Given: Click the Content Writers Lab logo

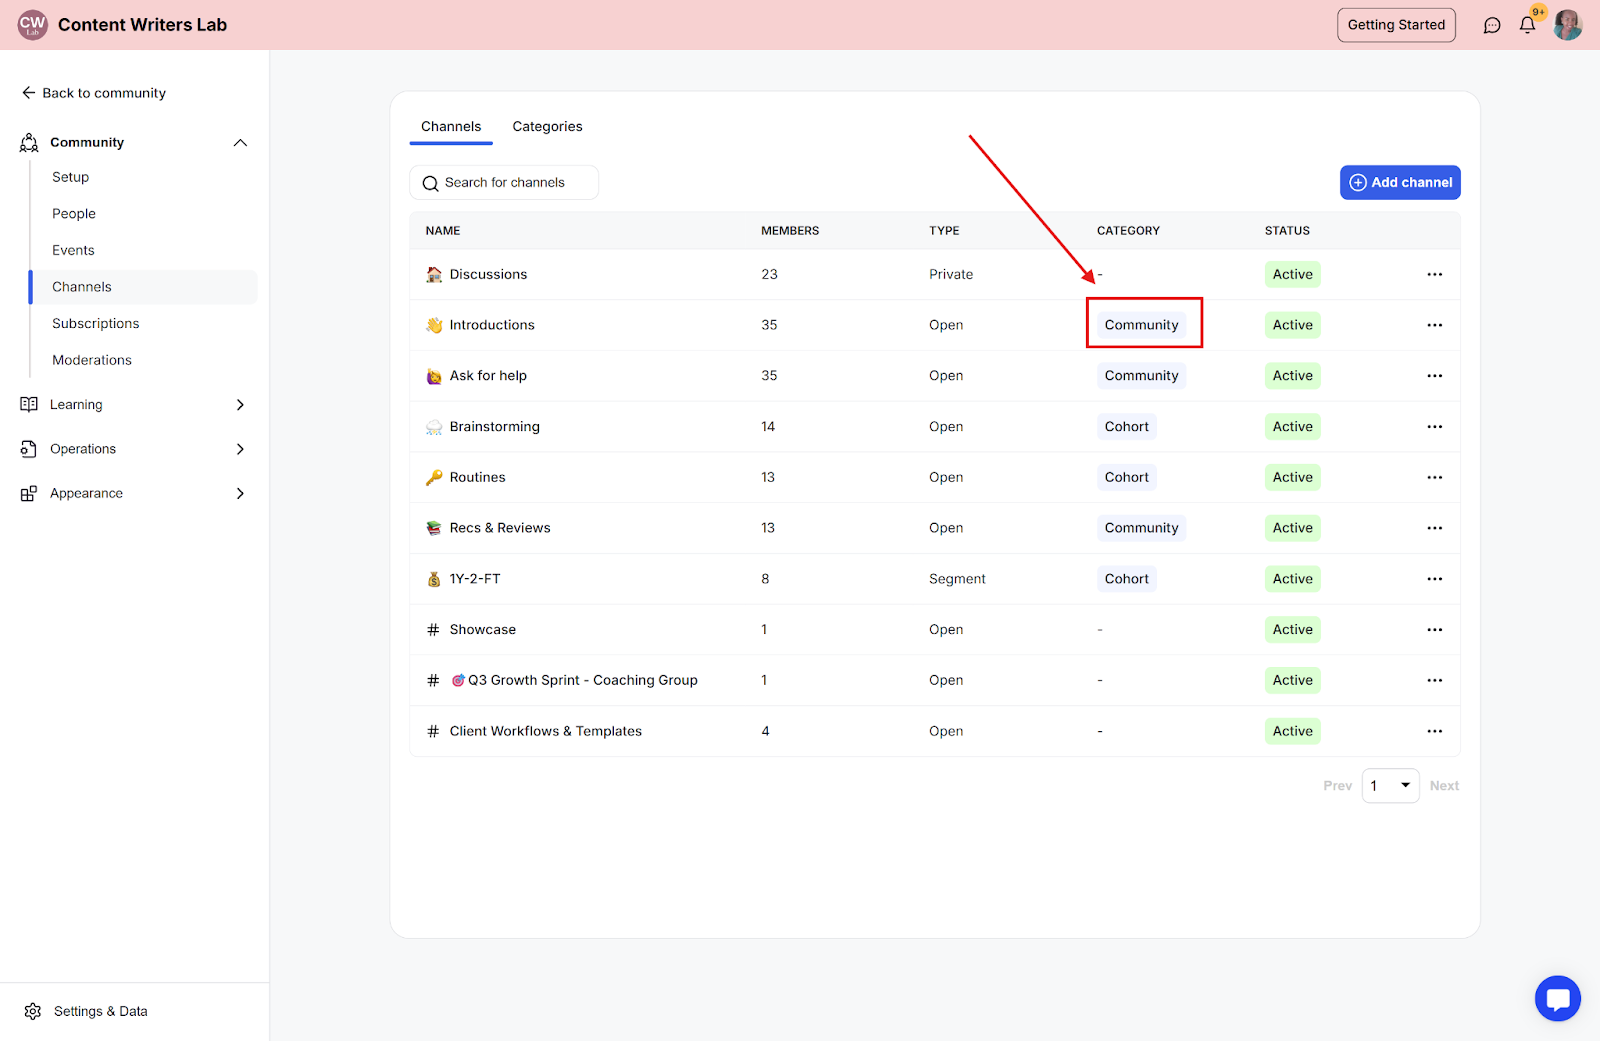Looking at the screenshot, I should coord(32,25).
